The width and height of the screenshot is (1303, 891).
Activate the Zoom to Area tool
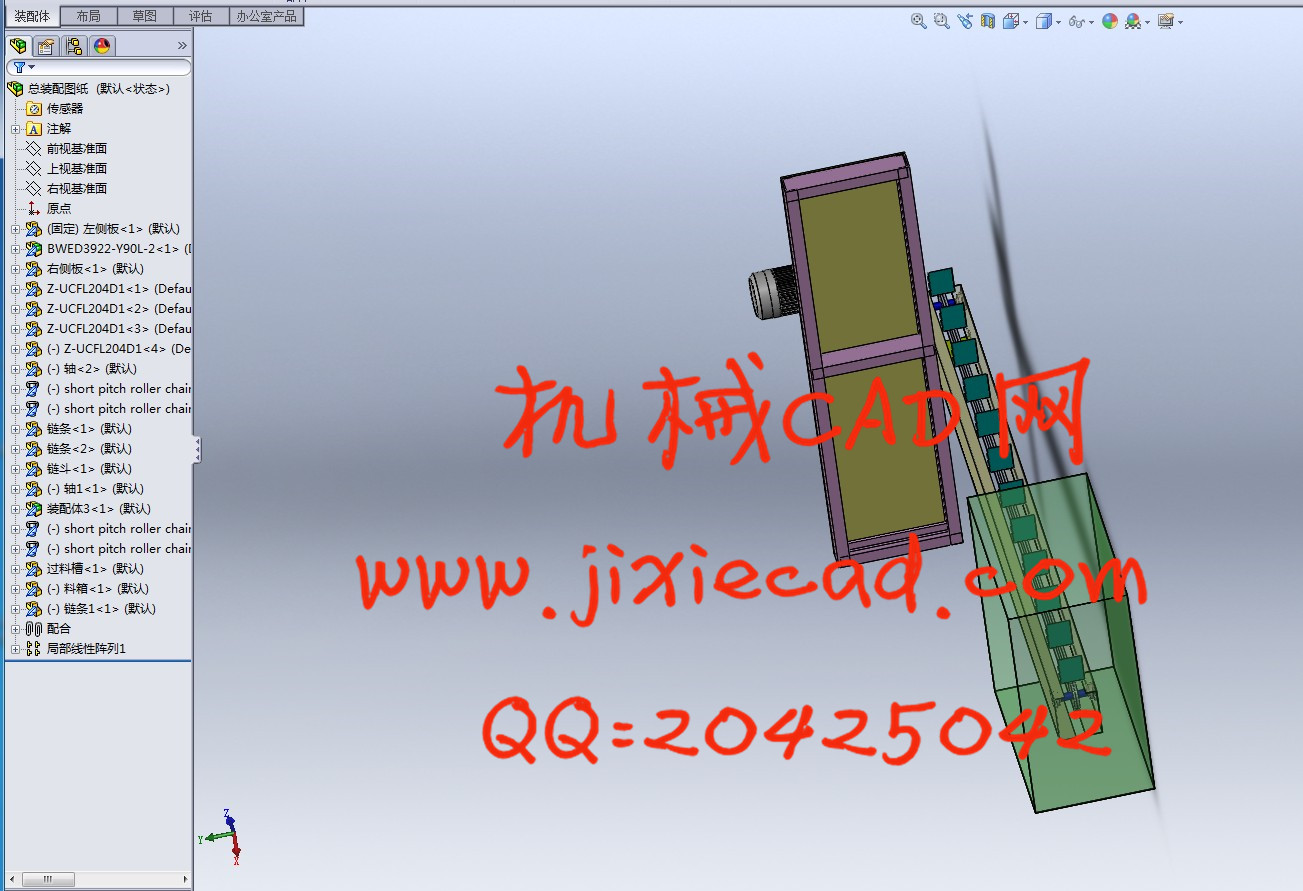point(941,21)
